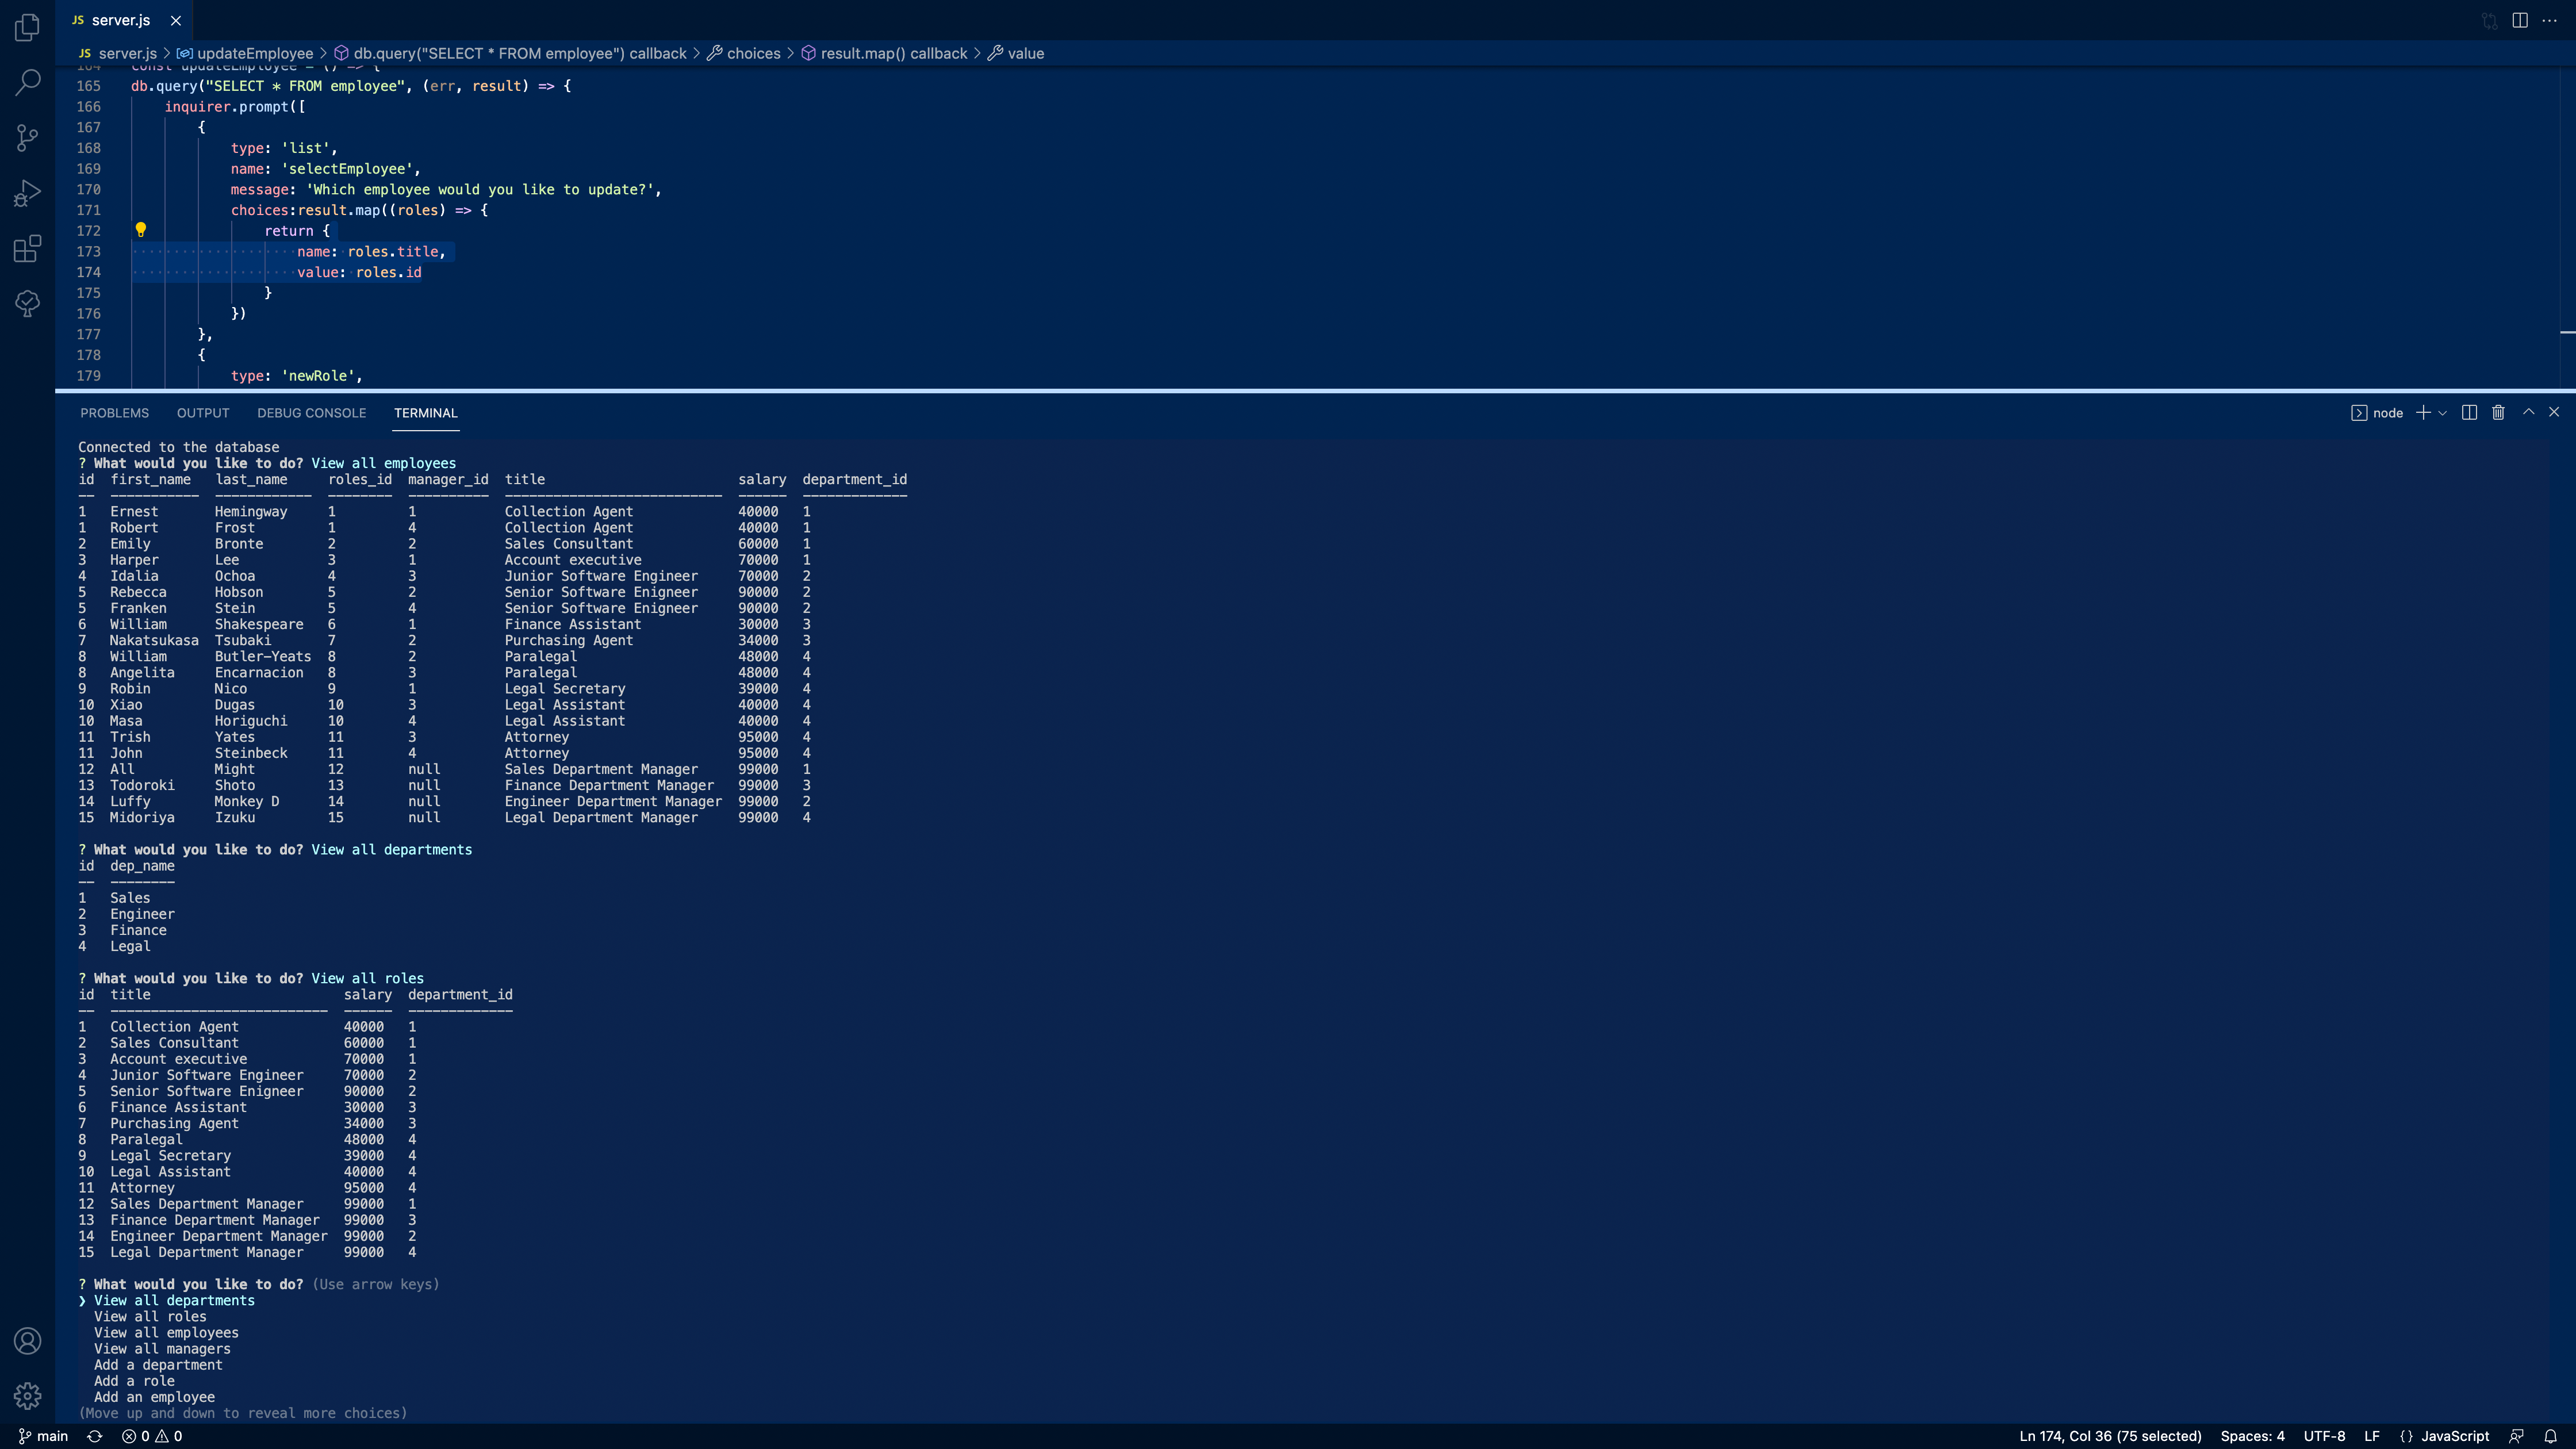This screenshot has height=1449, width=2576.
Task: Close the server.js editor tab
Action: (176, 20)
